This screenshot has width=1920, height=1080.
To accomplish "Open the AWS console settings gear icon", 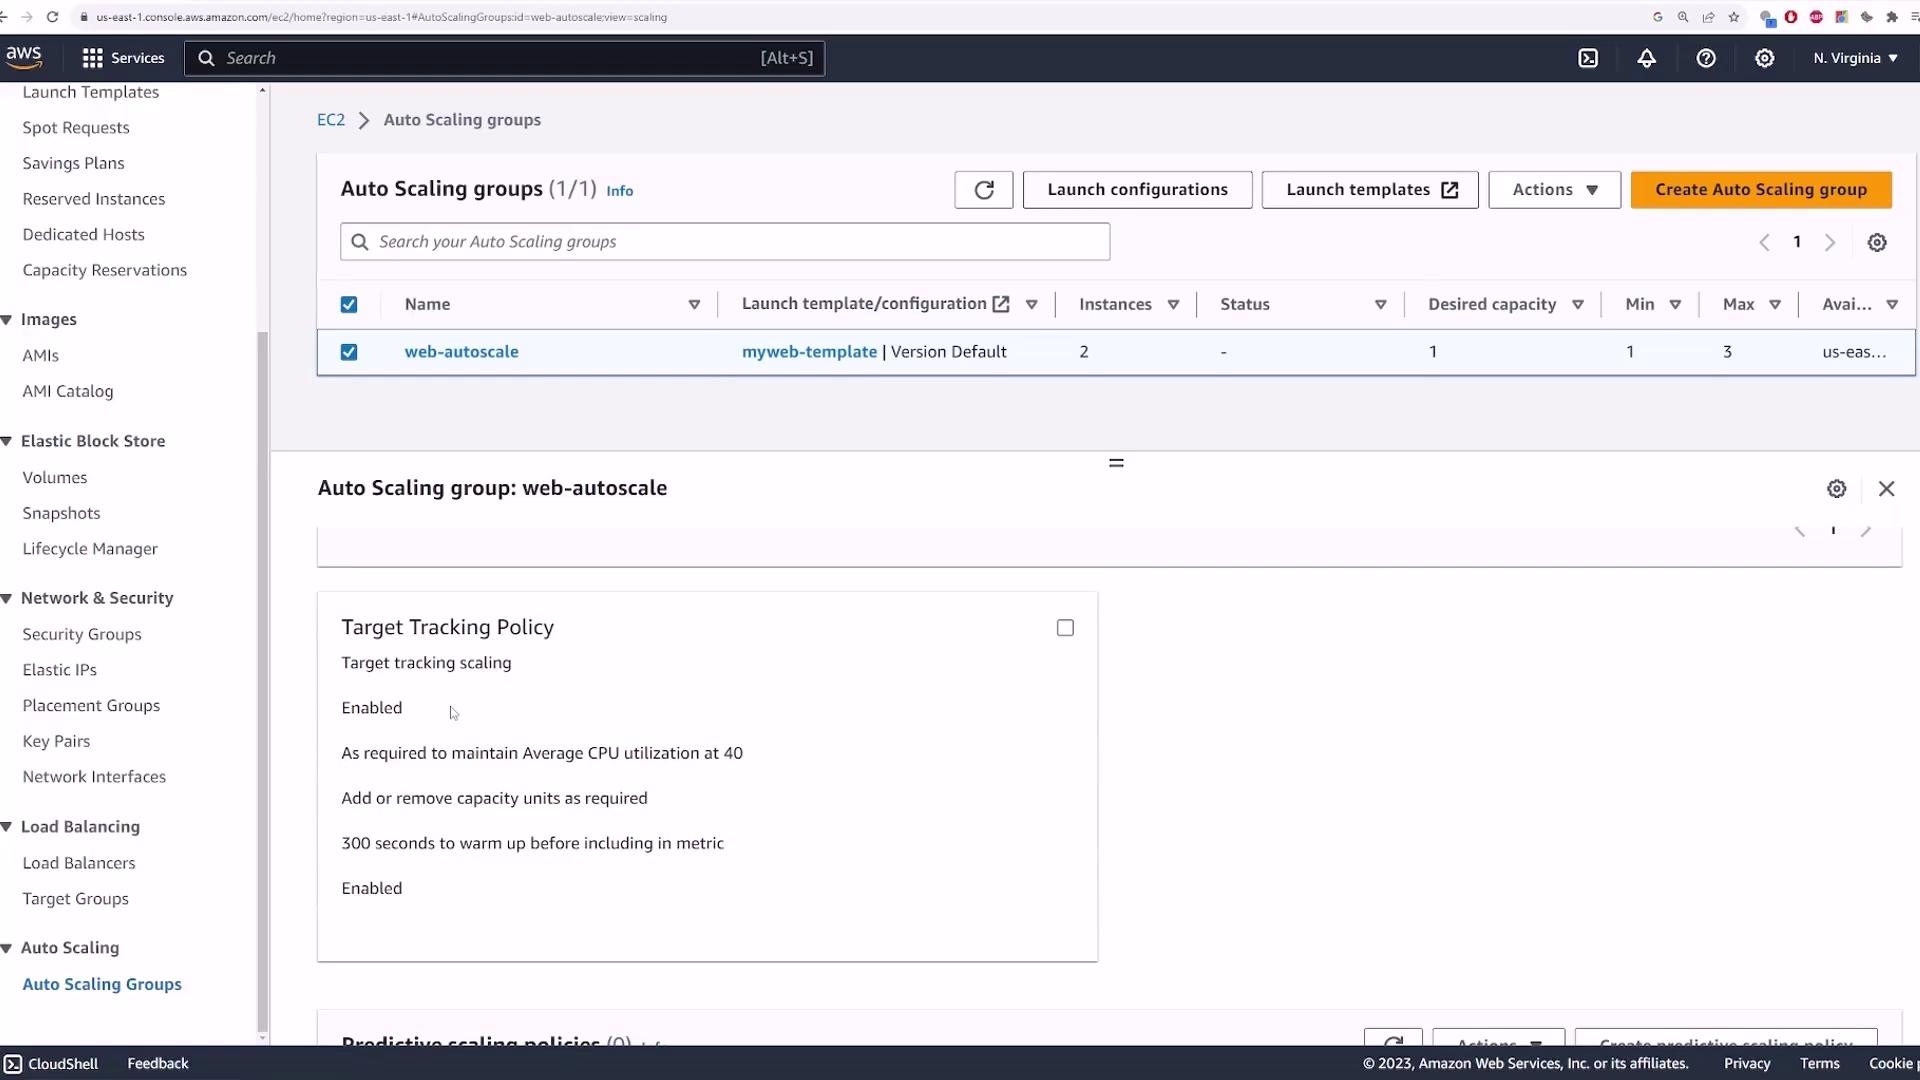I will (x=1765, y=58).
